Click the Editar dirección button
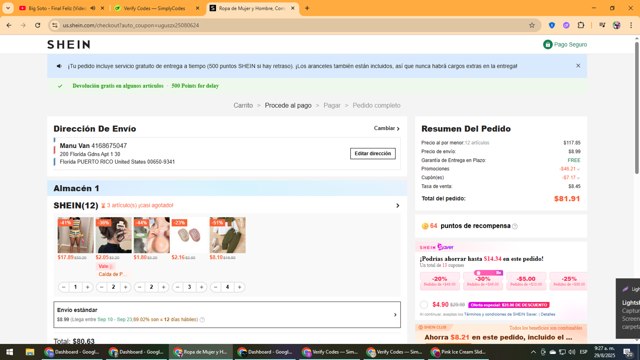Viewport: 640px width, 360px height. click(x=373, y=153)
